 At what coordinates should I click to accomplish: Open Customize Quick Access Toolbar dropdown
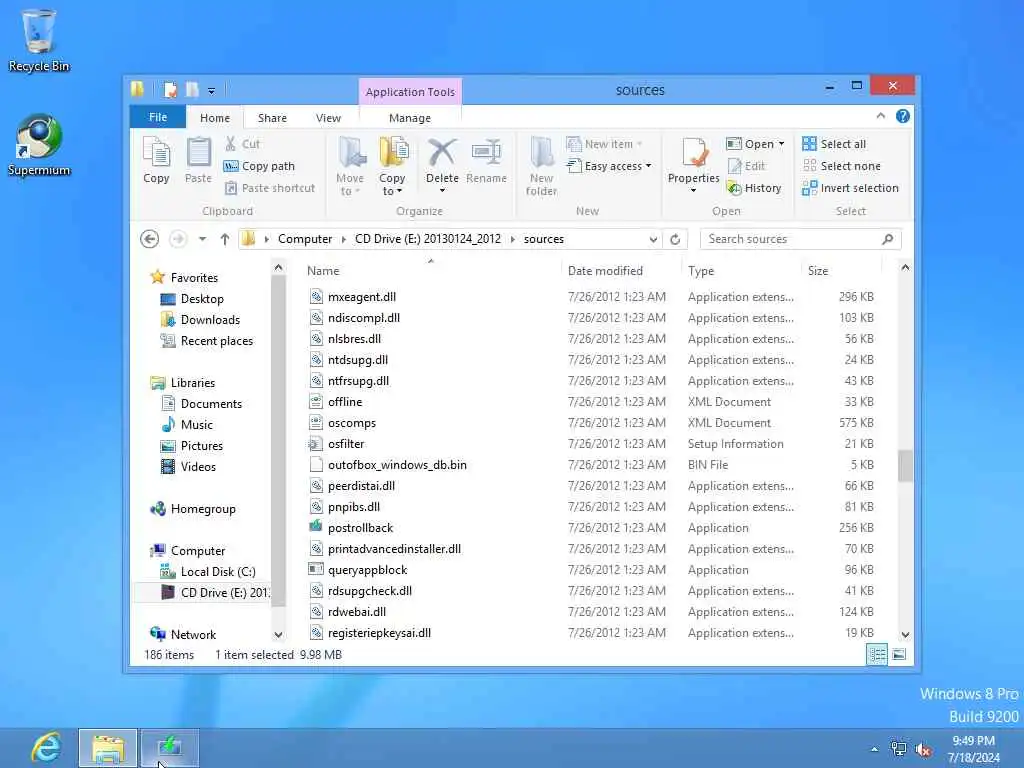coord(212,91)
